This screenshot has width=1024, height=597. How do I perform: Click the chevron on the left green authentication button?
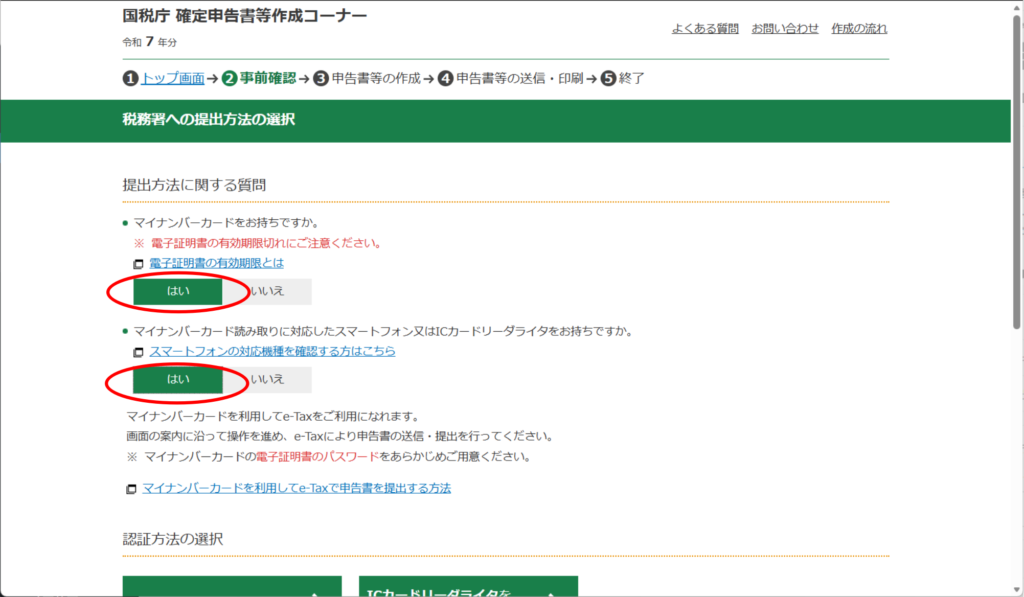316,592
